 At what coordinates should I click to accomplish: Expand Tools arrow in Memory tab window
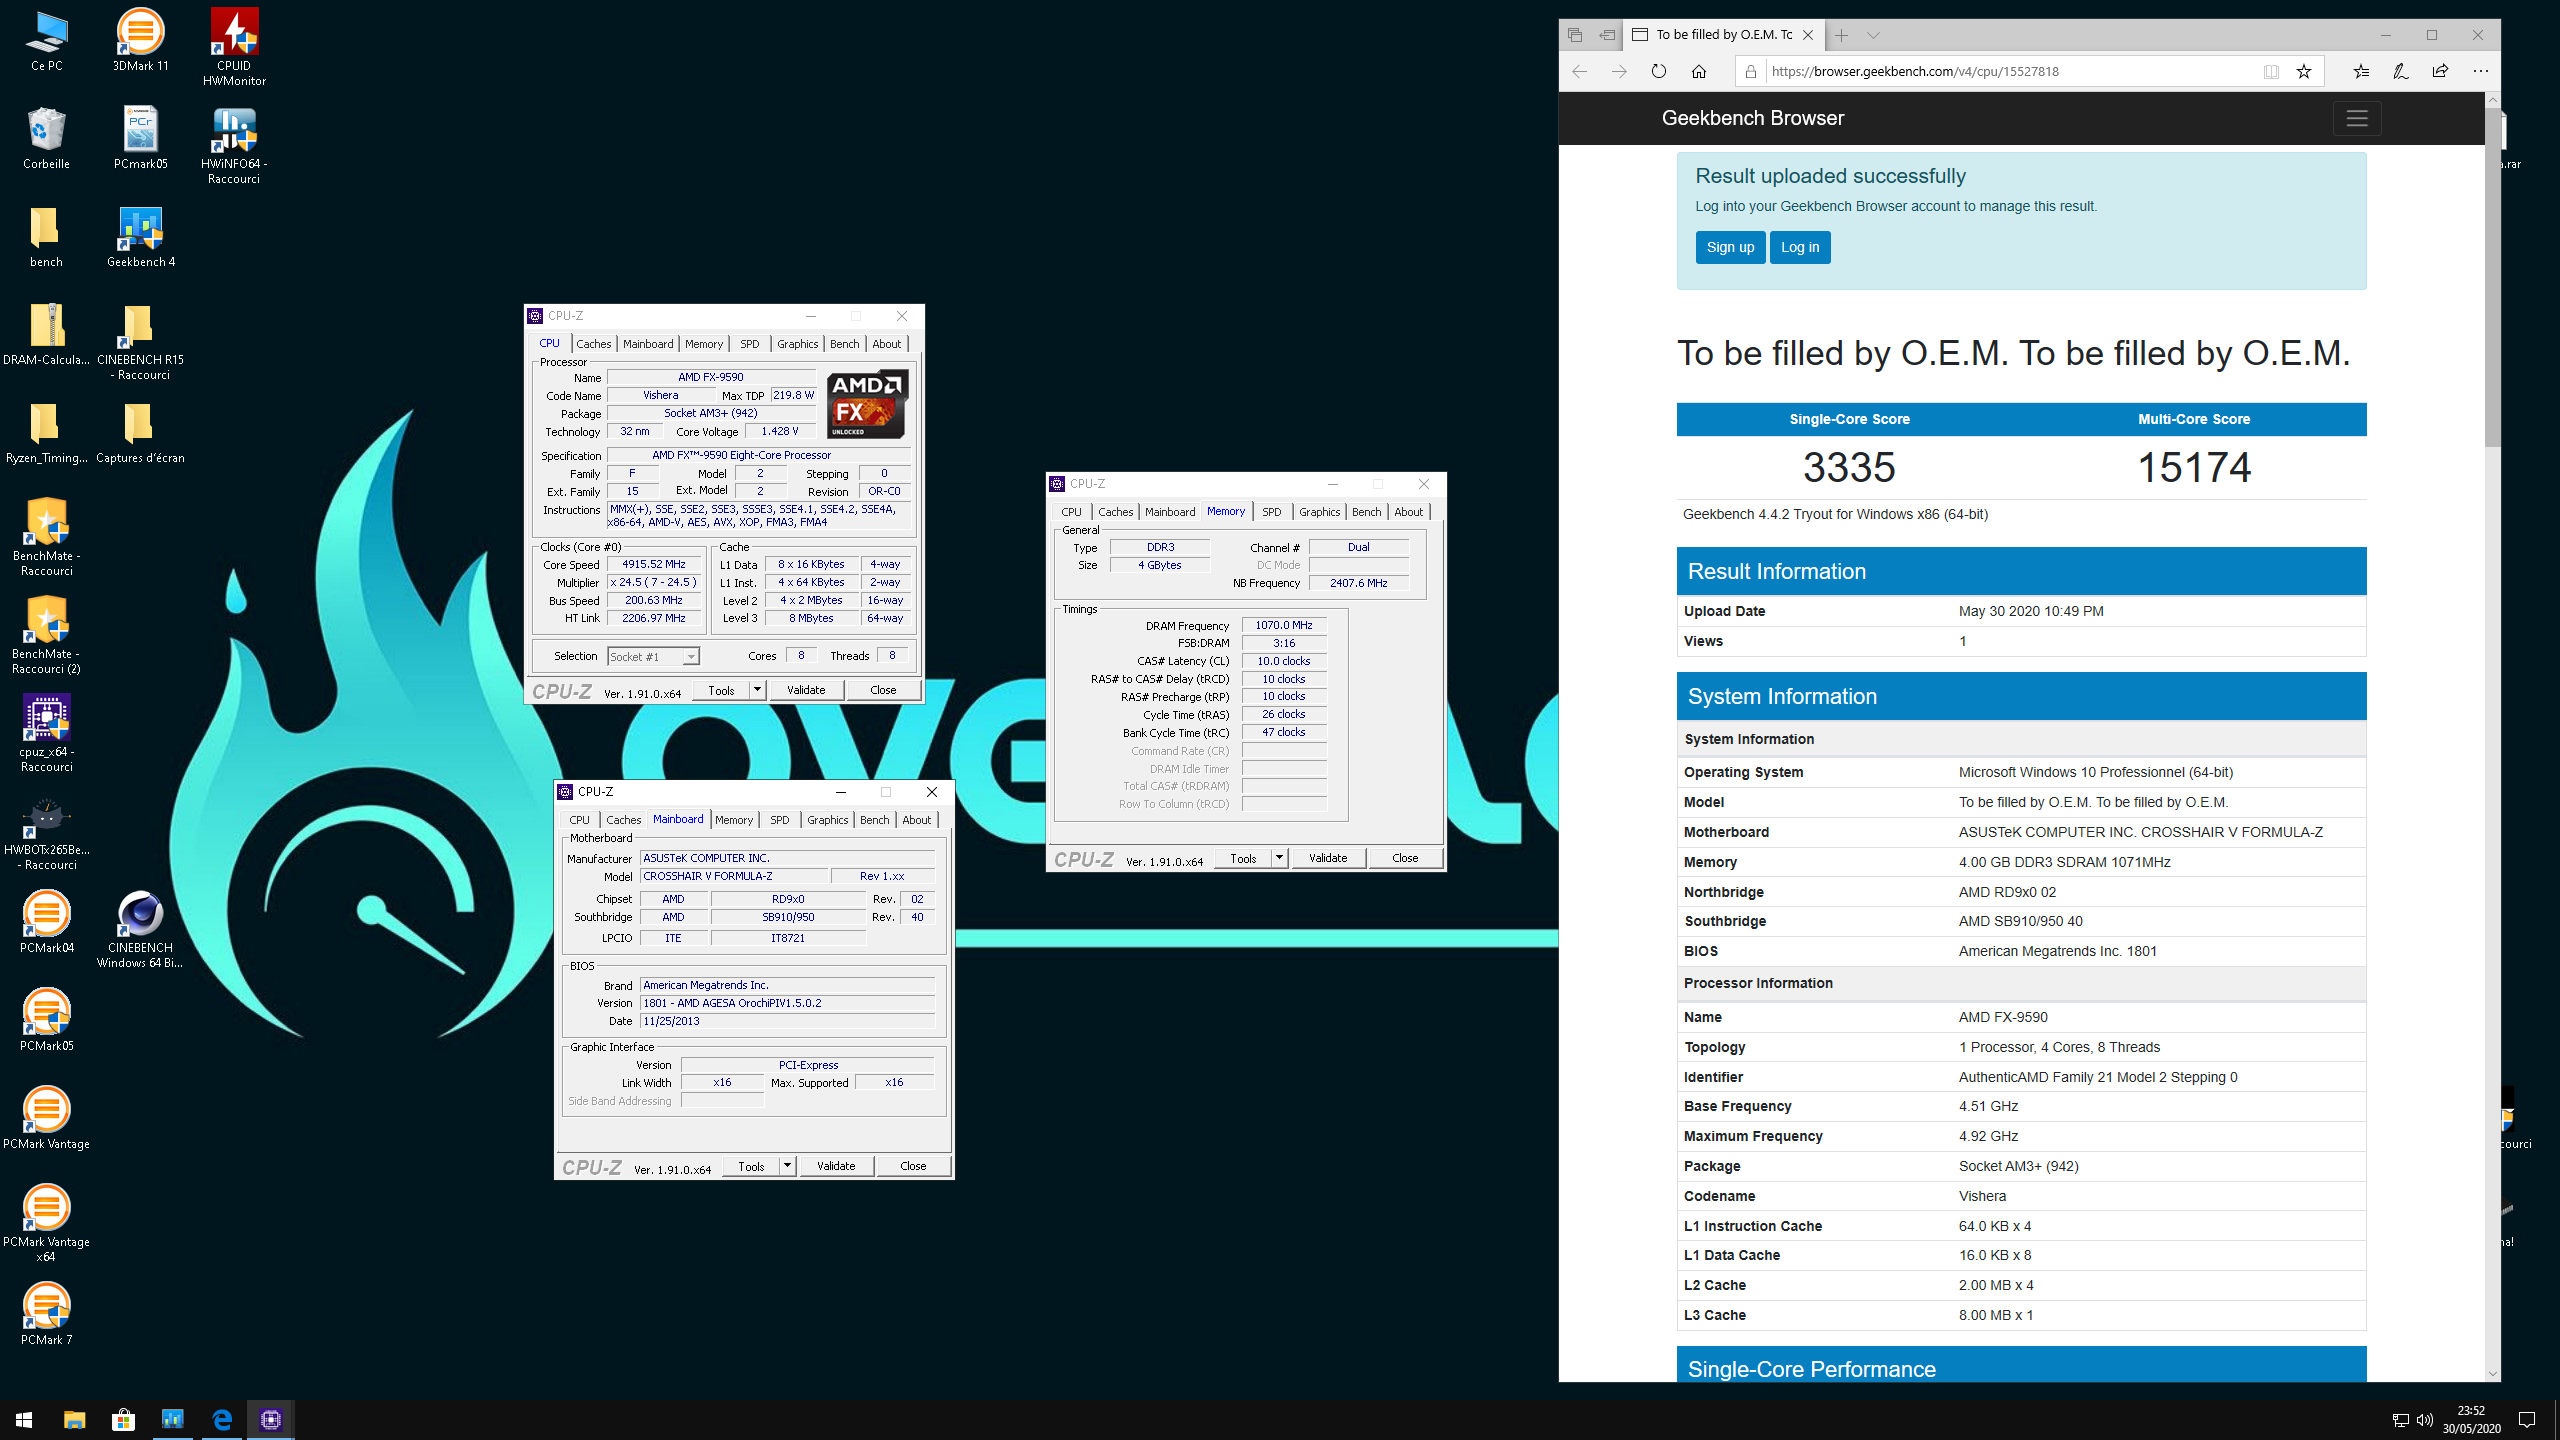pyautogui.click(x=1279, y=858)
